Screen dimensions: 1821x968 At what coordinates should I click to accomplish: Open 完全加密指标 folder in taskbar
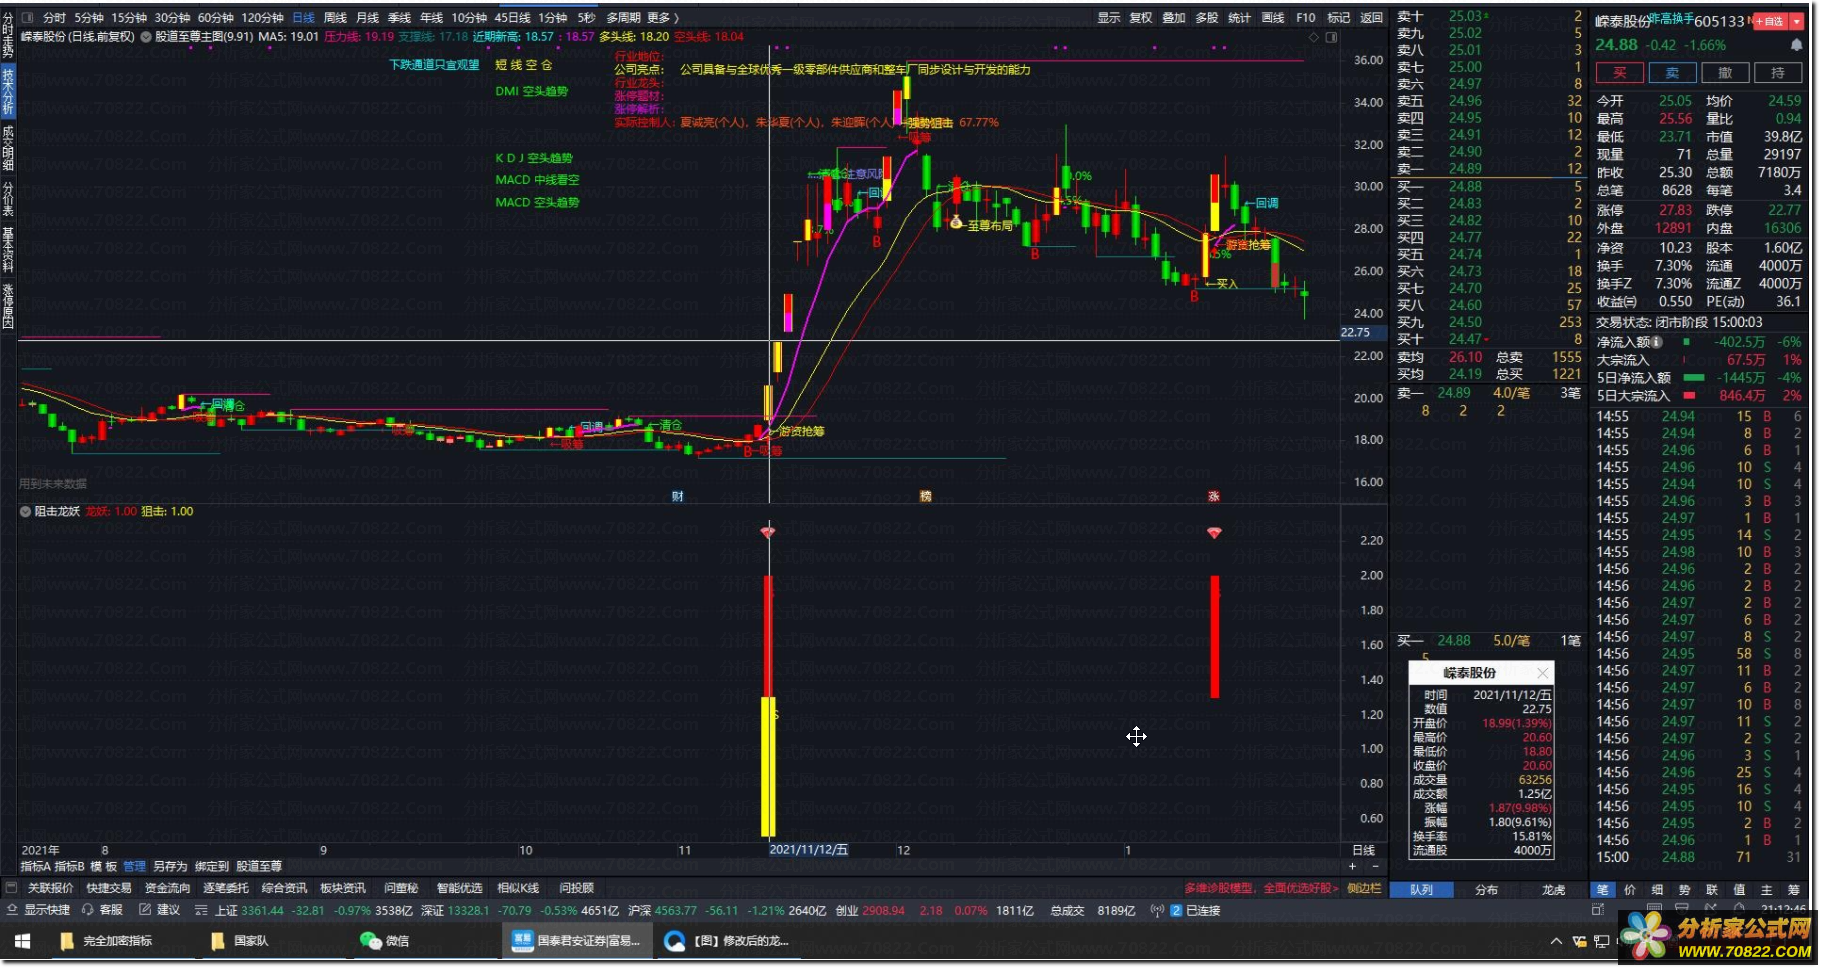(x=107, y=941)
